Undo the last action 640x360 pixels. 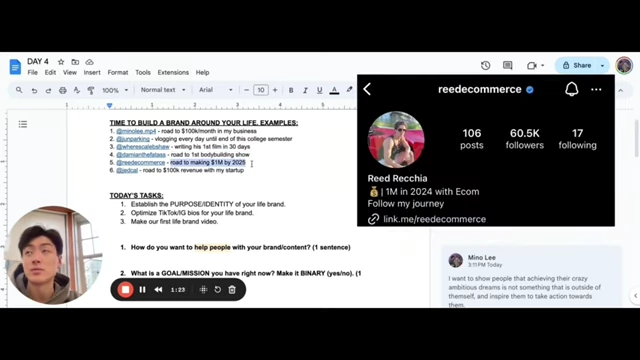[x=34, y=90]
